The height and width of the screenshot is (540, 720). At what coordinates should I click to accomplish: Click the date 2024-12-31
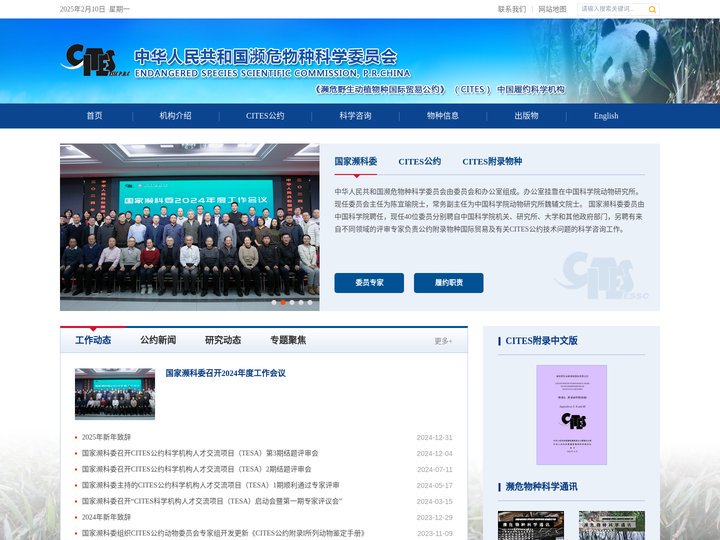pos(434,438)
